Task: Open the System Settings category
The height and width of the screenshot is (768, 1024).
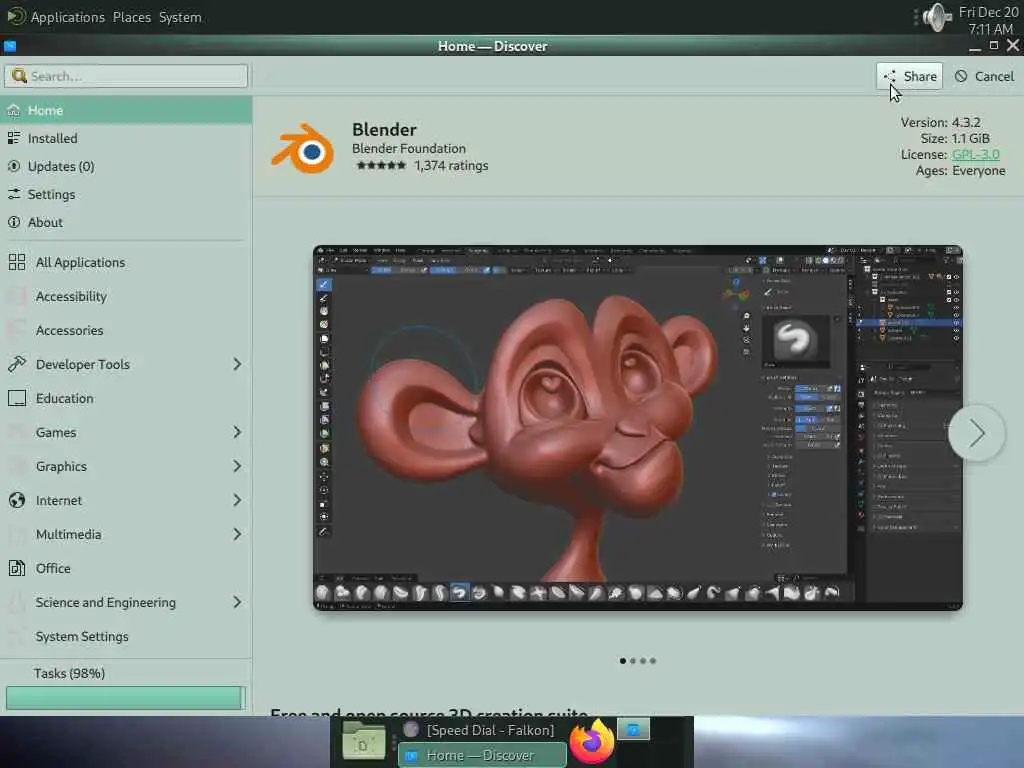Action: pos(125,636)
